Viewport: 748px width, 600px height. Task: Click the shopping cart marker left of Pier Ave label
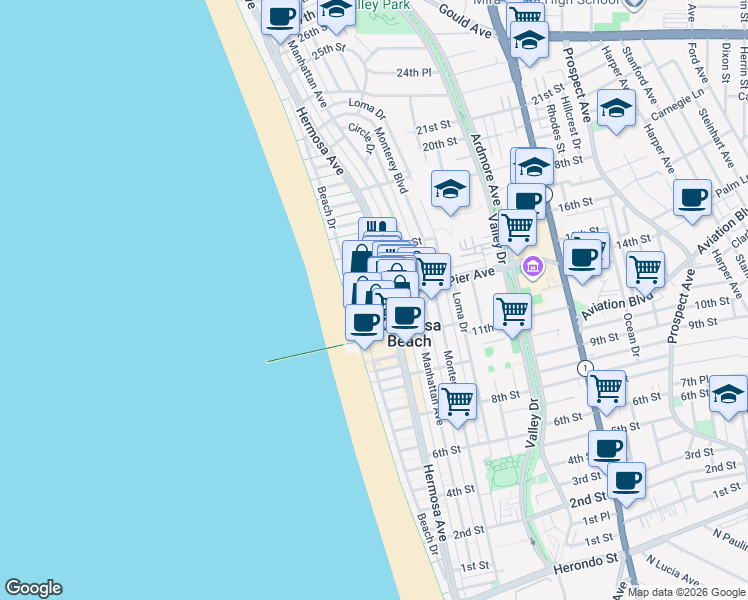coord(432,275)
